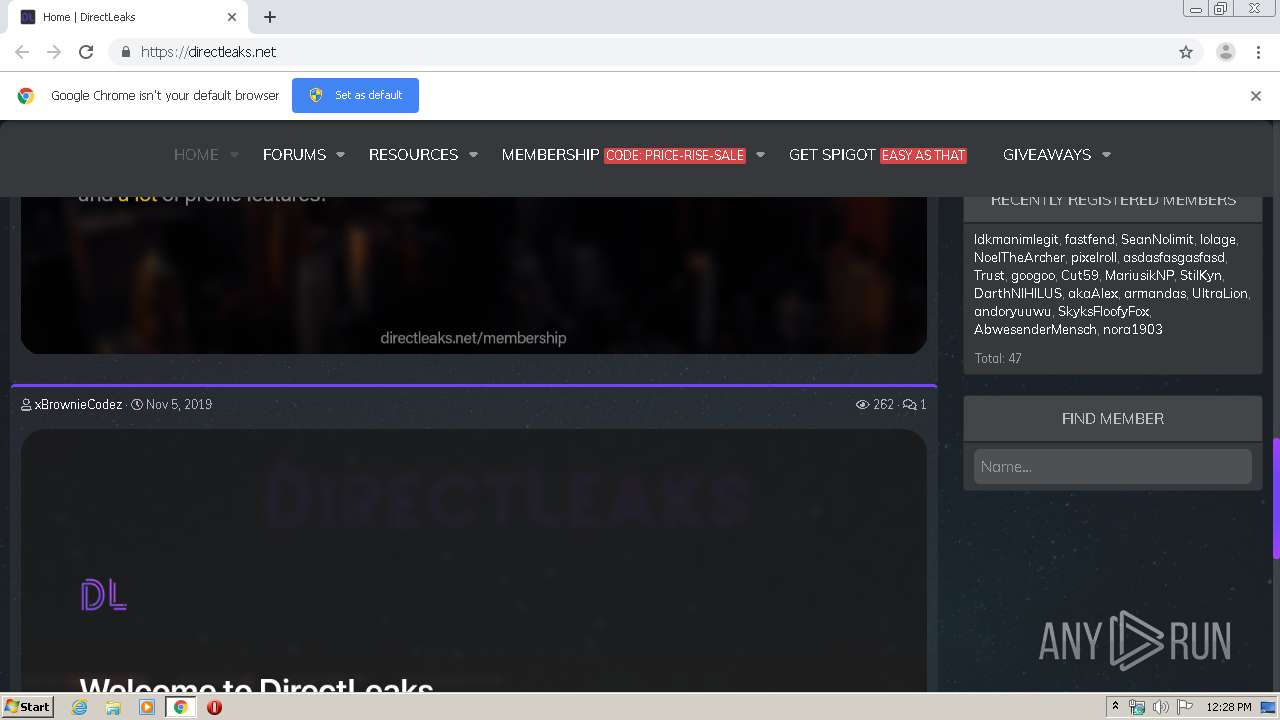View site info via the padlock icon

125,52
